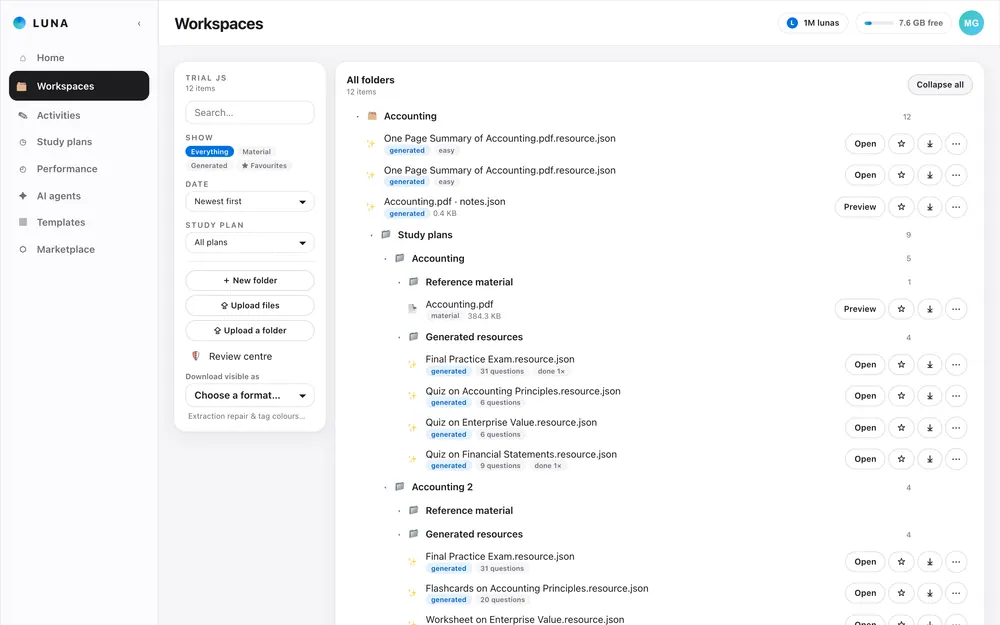Click the Review centre shield icon
Image resolution: width=1000 pixels, height=625 pixels.
coord(196,356)
